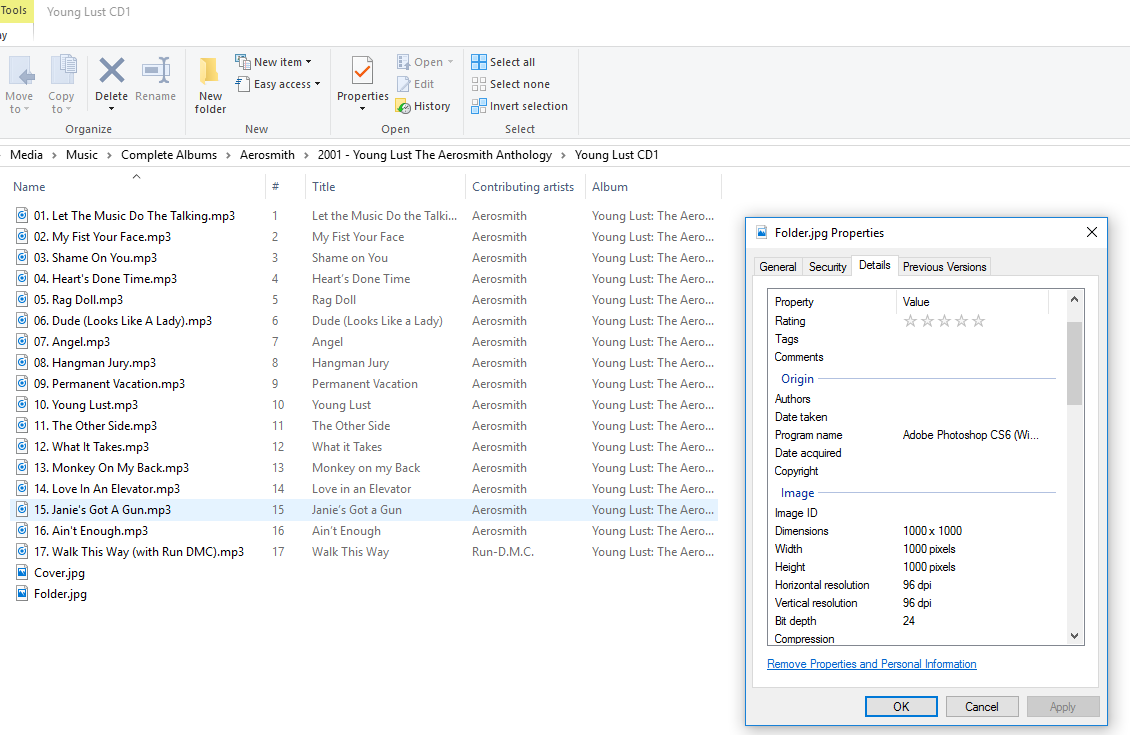Create a new folder with the New folder icon
1130x735 pixels.
pos(210,71)
